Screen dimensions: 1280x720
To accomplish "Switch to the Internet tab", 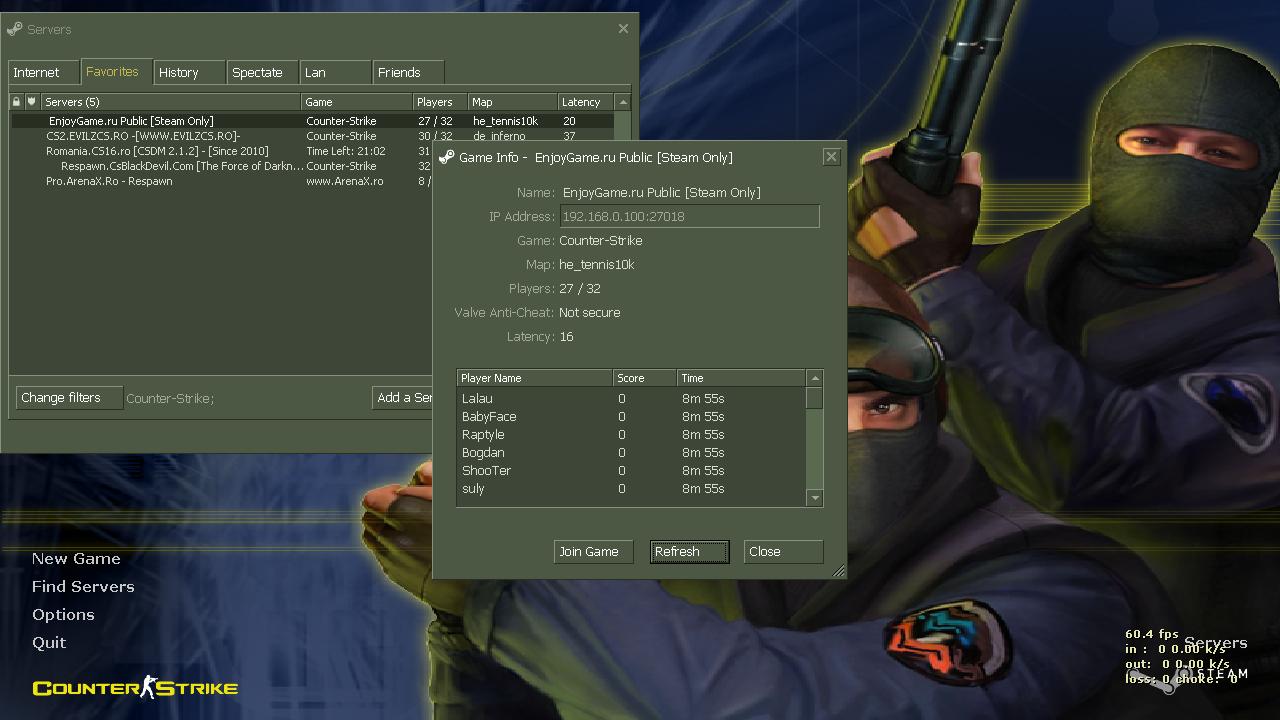I will [37, 73].
